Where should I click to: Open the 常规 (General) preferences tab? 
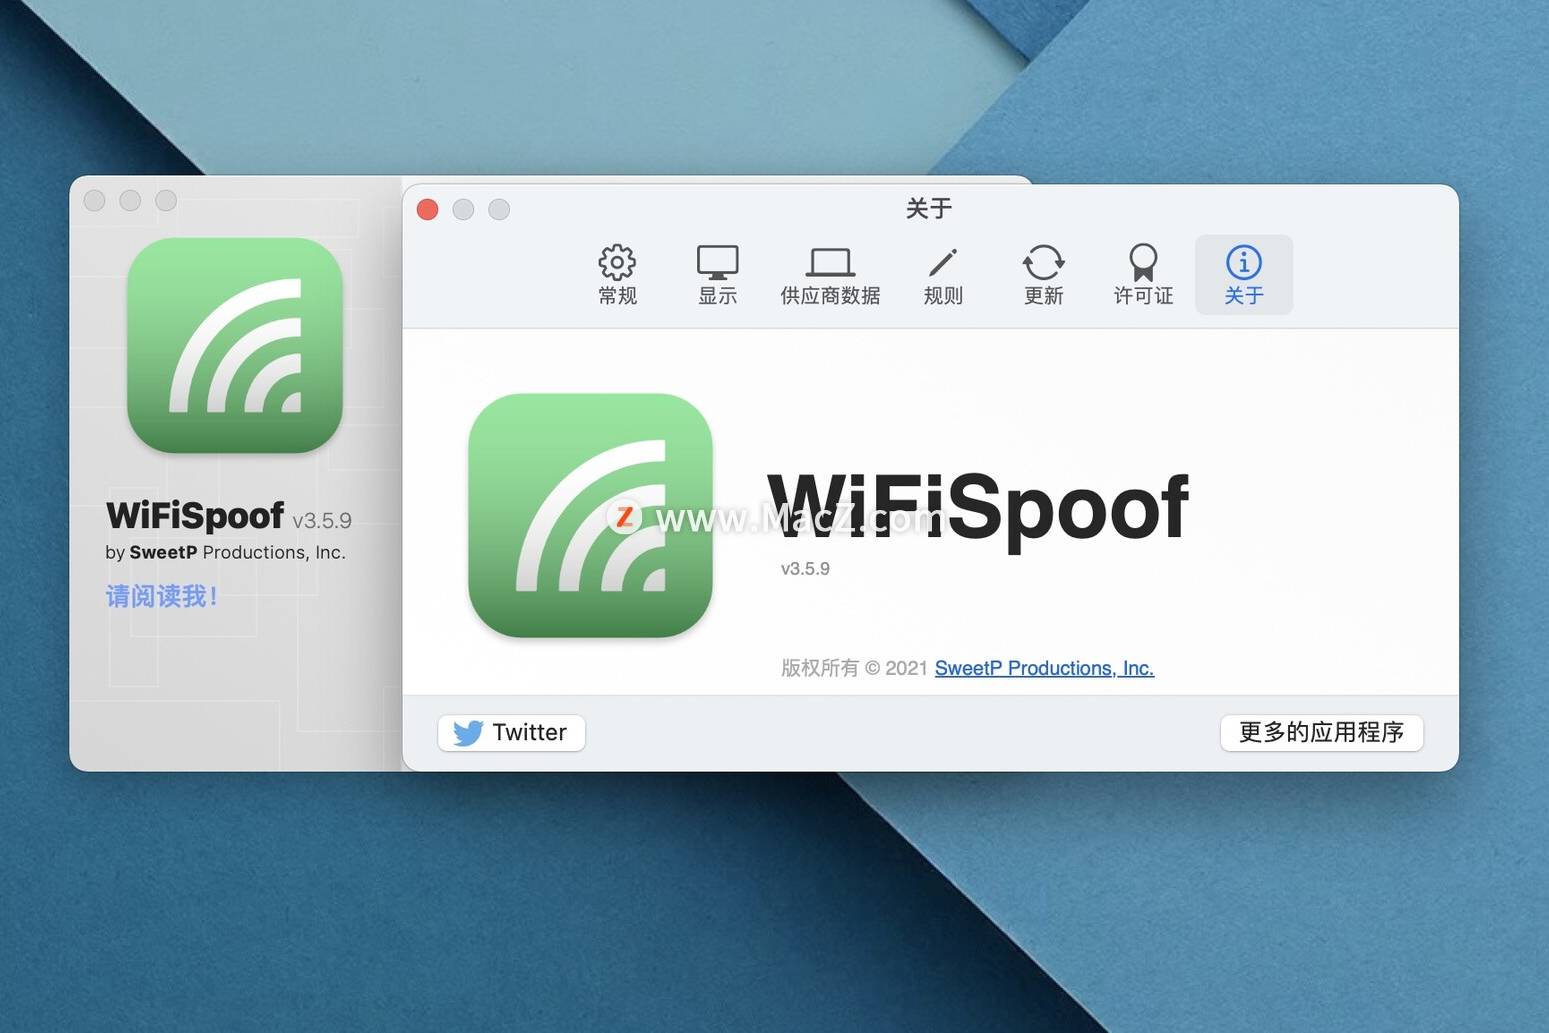coord(617,275)
